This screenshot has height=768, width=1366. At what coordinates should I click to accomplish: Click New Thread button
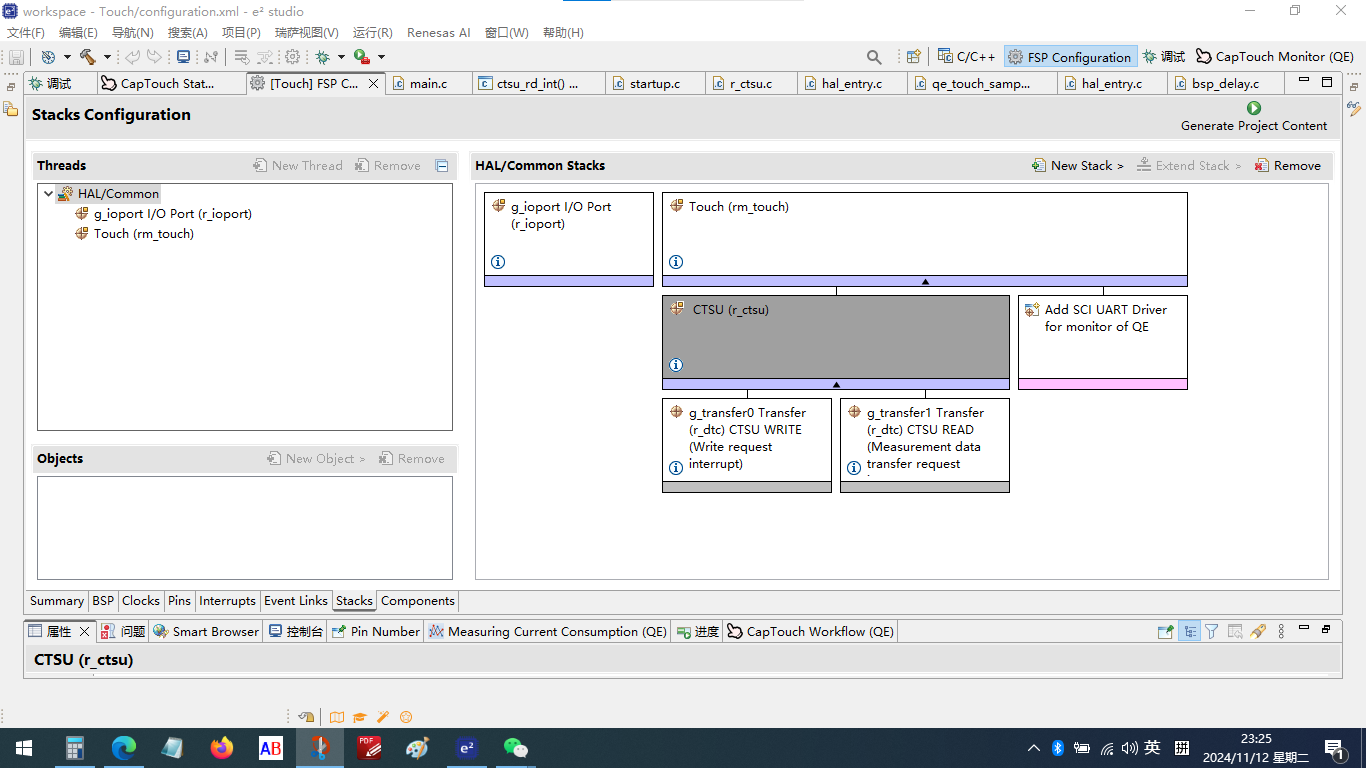pos(298,166)
